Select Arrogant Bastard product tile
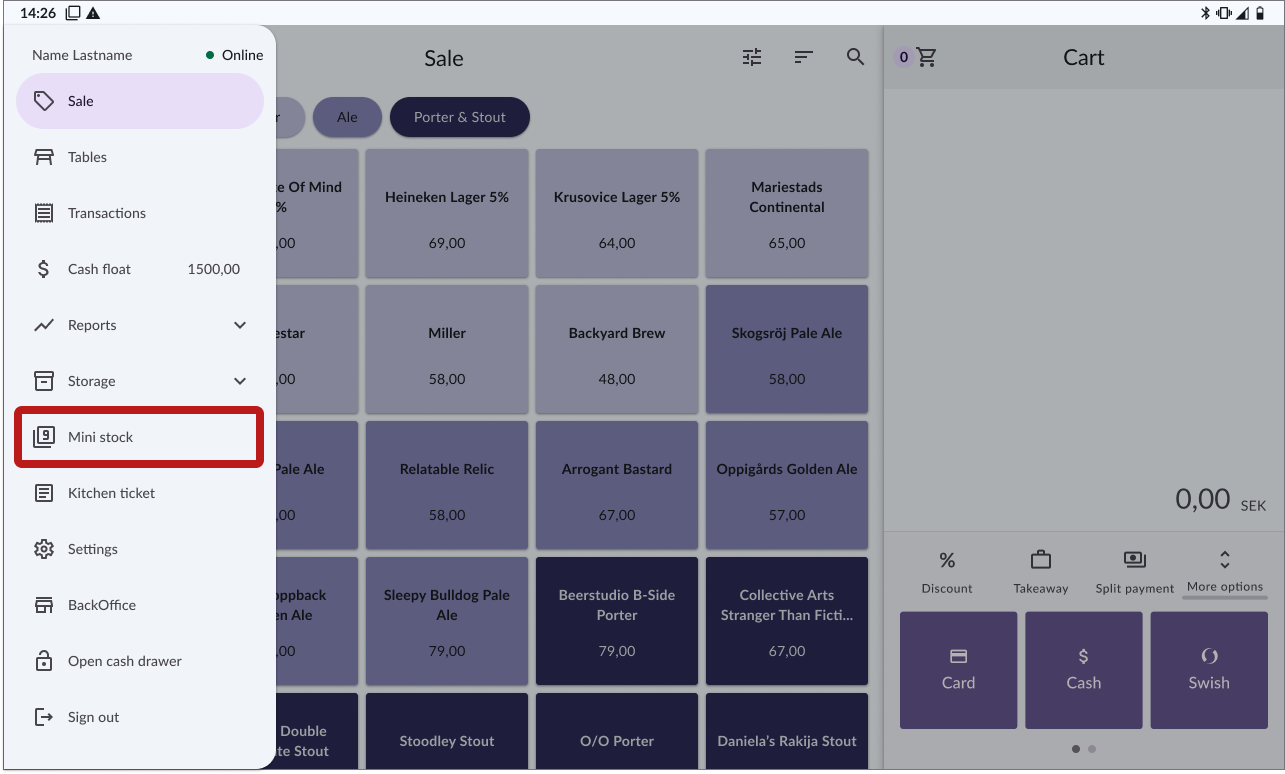 (x=617, y=486)
